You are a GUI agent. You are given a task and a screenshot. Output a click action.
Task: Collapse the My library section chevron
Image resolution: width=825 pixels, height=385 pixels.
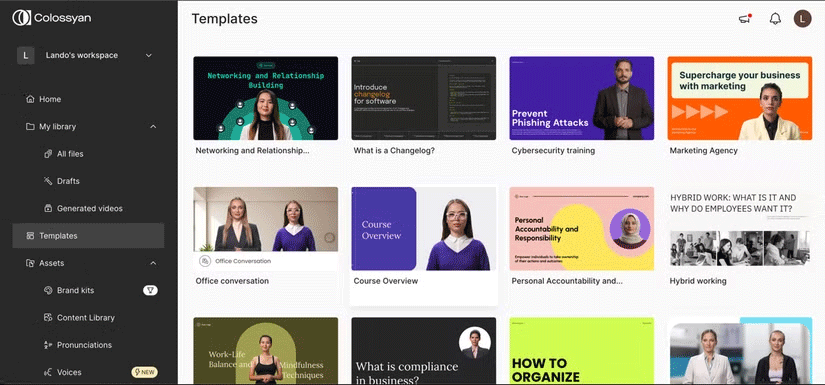153,127
